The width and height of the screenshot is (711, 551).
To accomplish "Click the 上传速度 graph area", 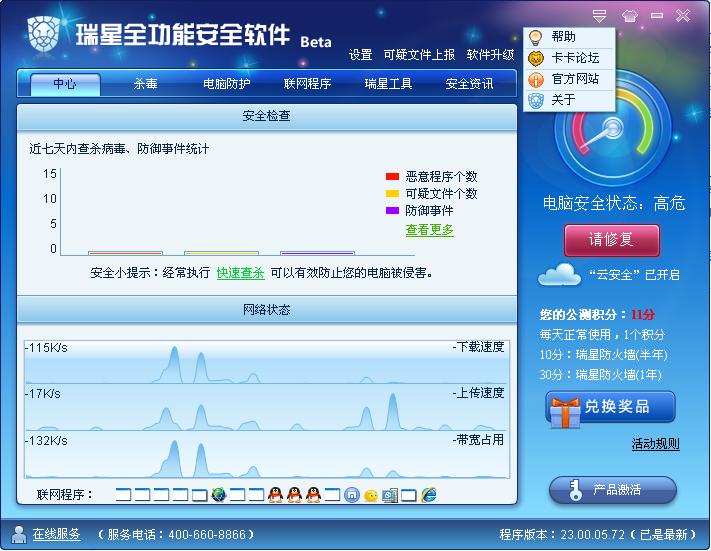I will click(x=267, y=408).
